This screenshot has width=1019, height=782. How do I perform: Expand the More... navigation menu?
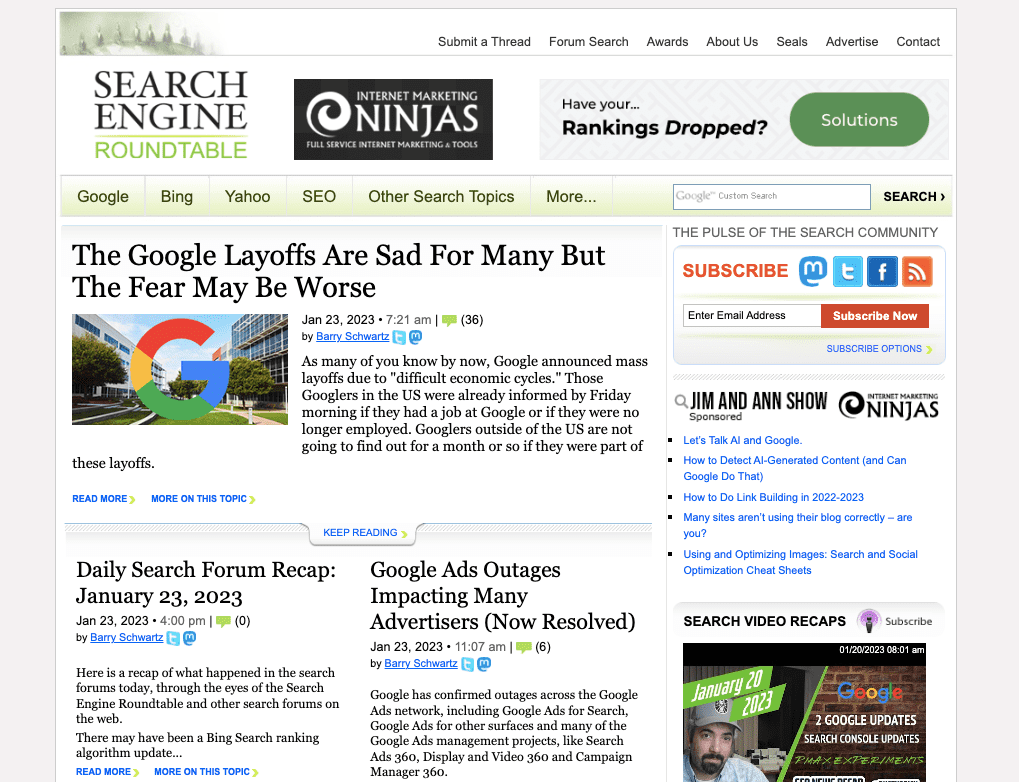click(571, 197)
